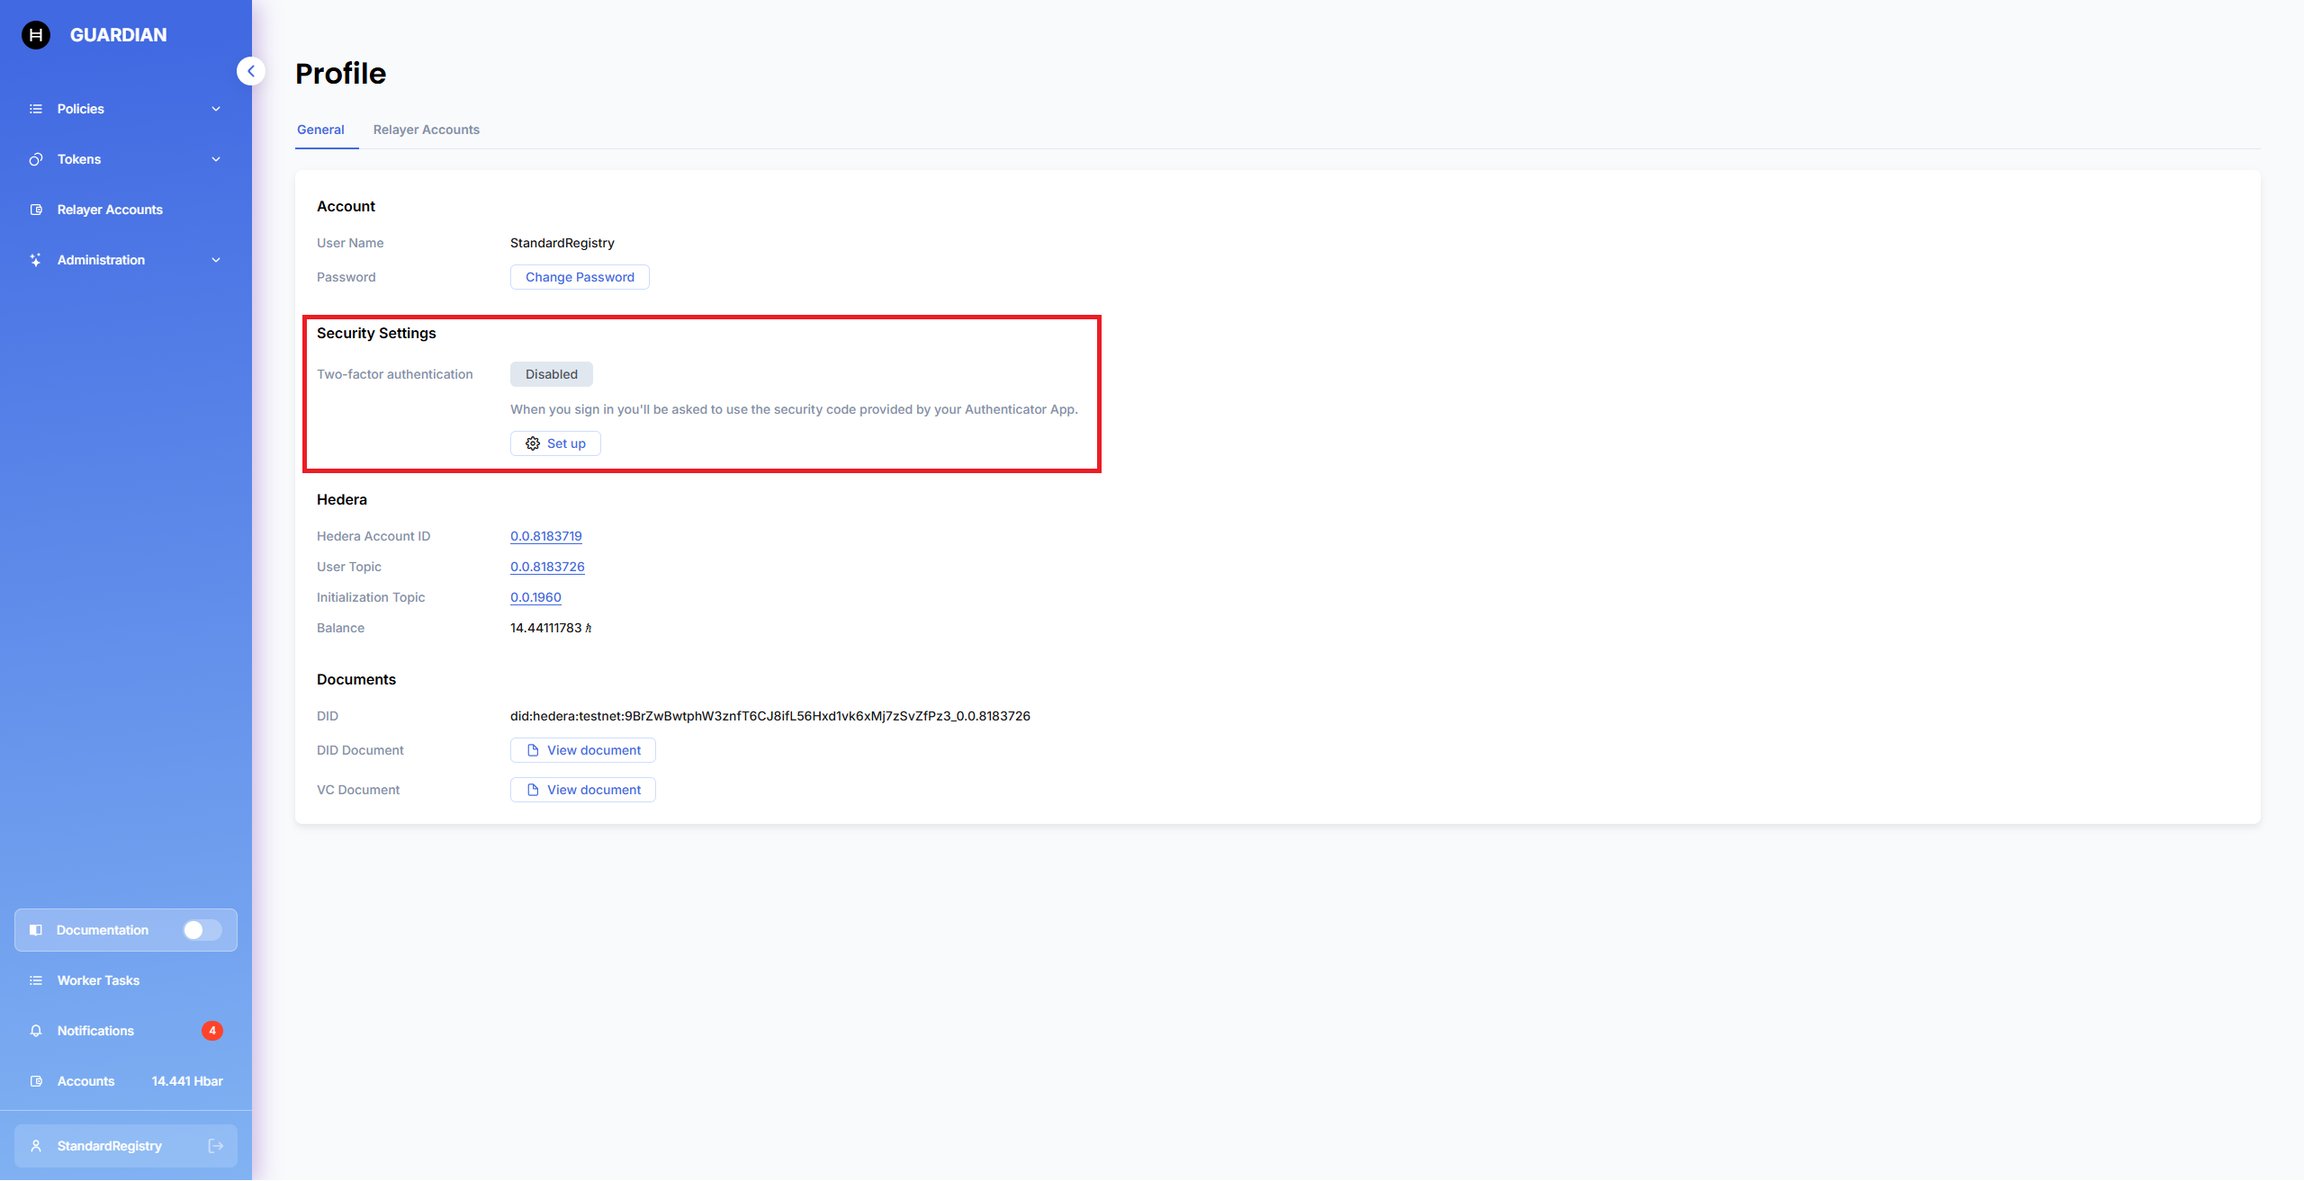Click the Worker Tasks list icon
2304x1181 pixels.
click(36, 981)
